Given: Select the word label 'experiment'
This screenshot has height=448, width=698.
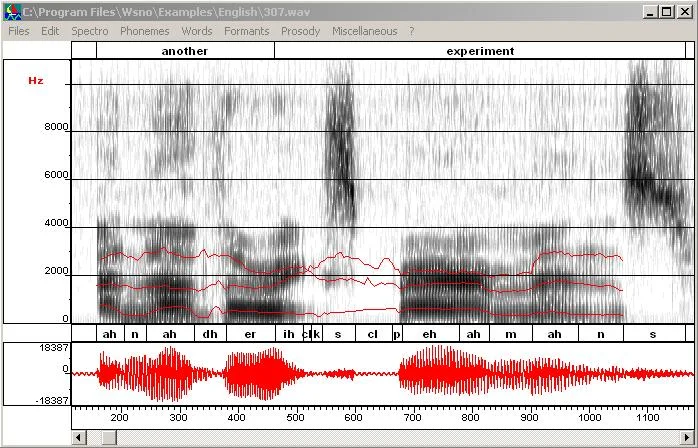Looking at the screenshot, I should click(480, 51).
